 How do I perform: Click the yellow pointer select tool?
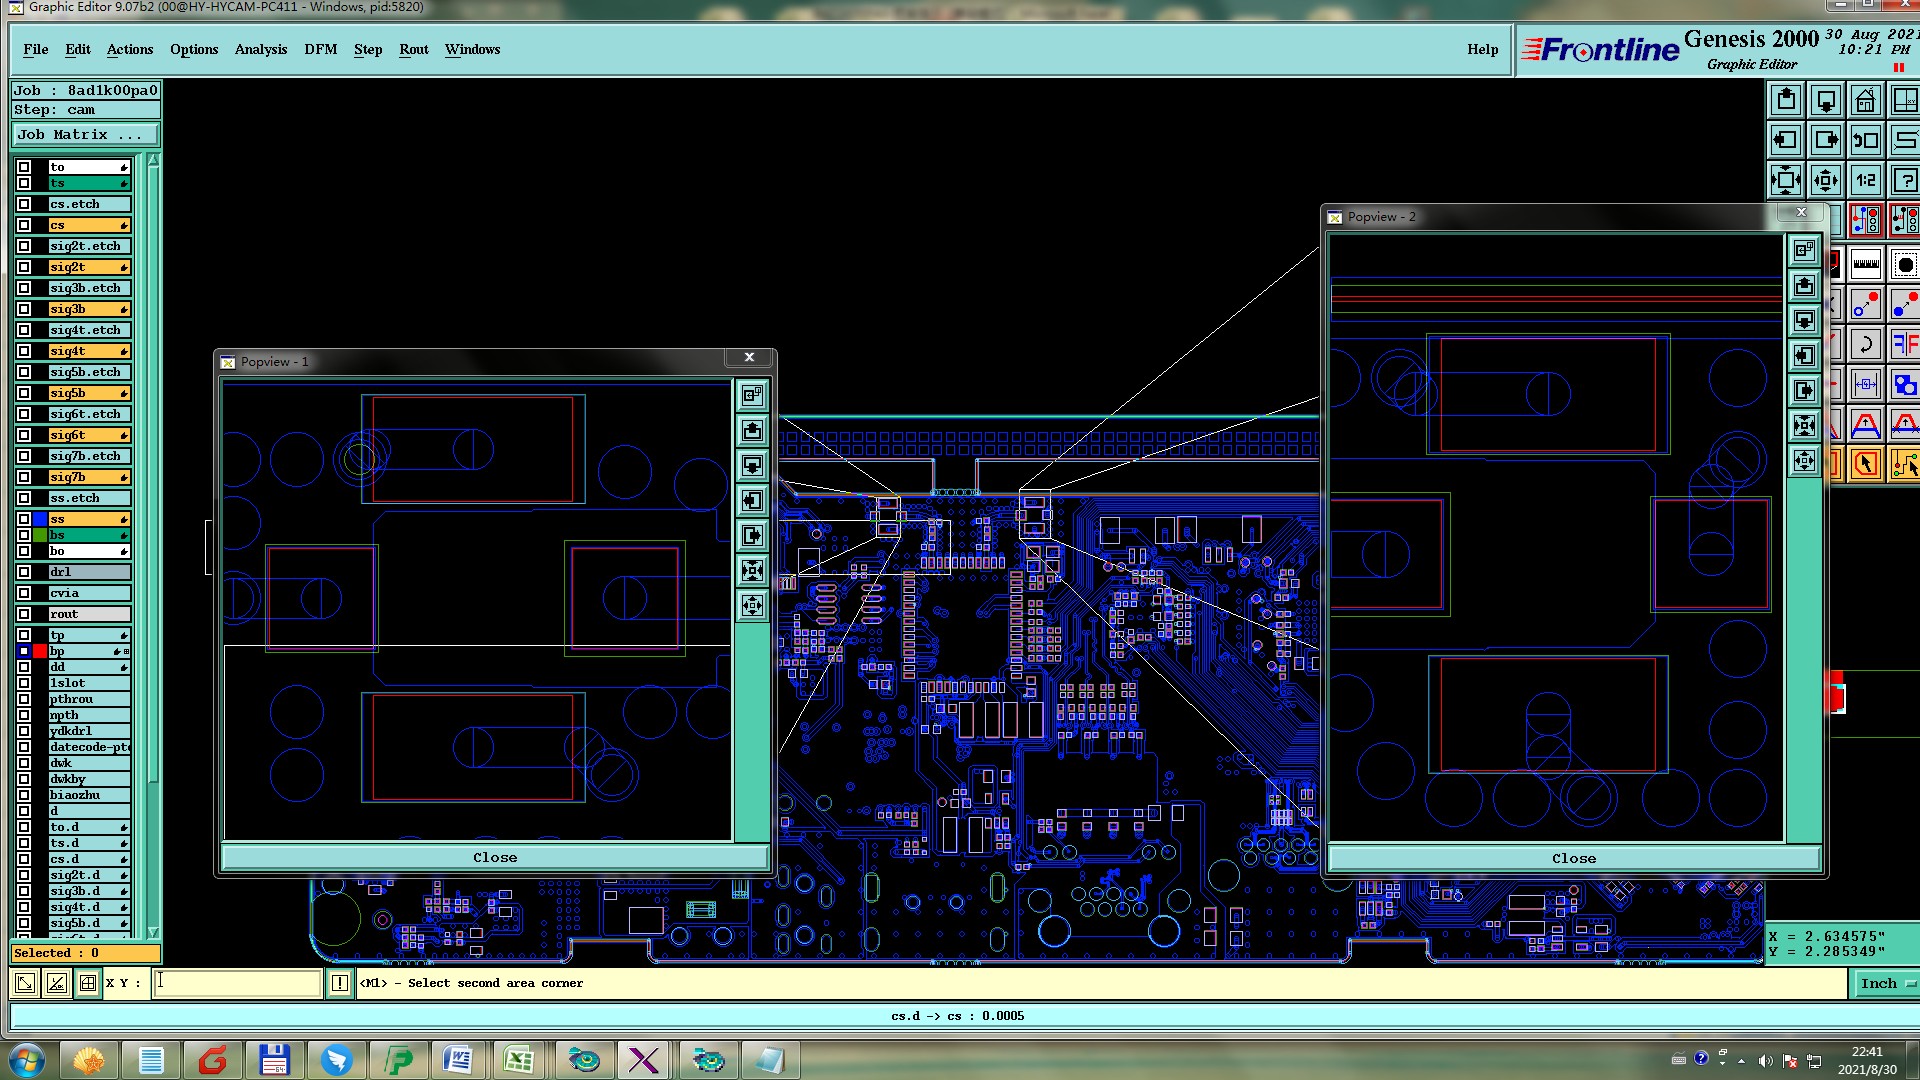pos(1865,464)
